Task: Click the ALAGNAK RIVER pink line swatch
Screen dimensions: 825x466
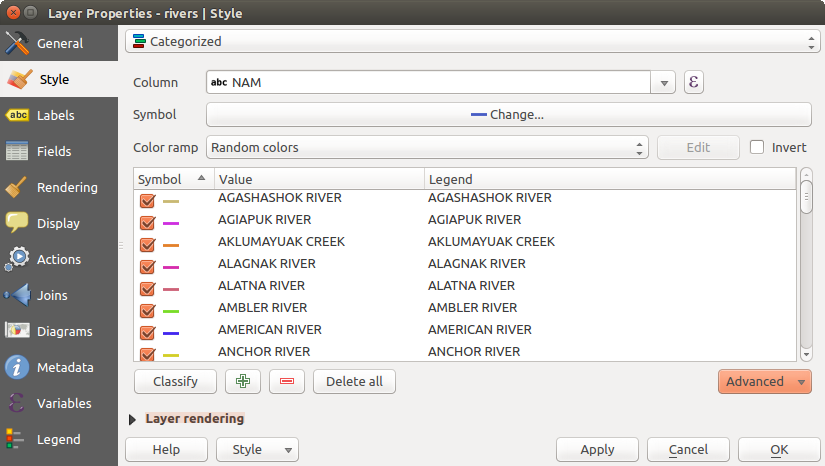Action: [171, 267]
